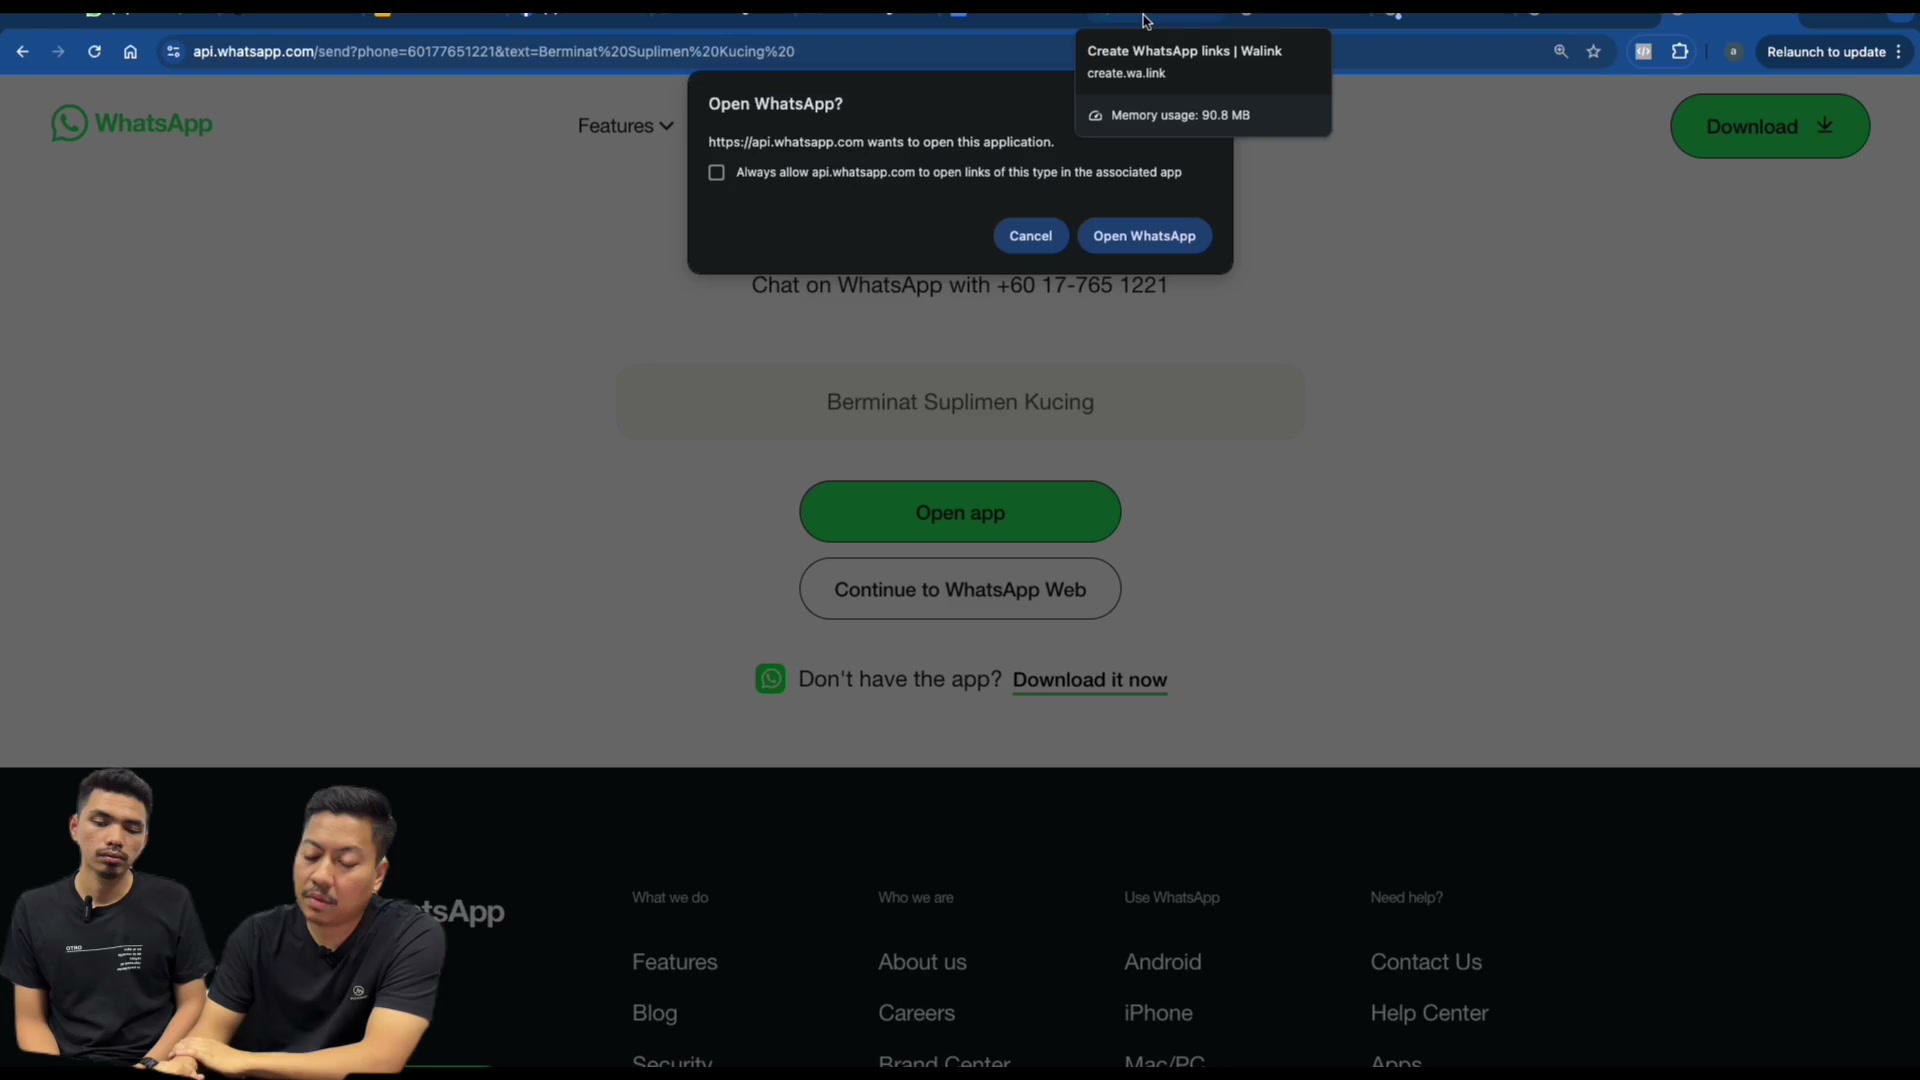This screenshot has height=1080, width=1920.
Task: Open Chrome three-dot menu
Action: click(x=1898, y=52)
